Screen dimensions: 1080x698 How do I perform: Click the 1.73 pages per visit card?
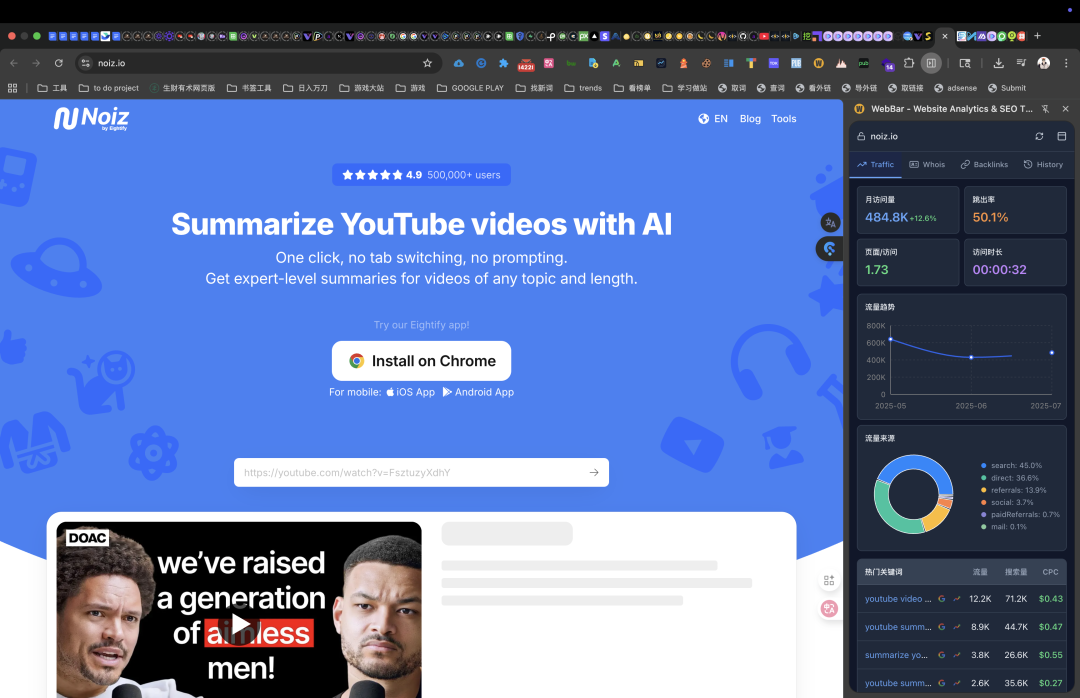coord(908,262)
